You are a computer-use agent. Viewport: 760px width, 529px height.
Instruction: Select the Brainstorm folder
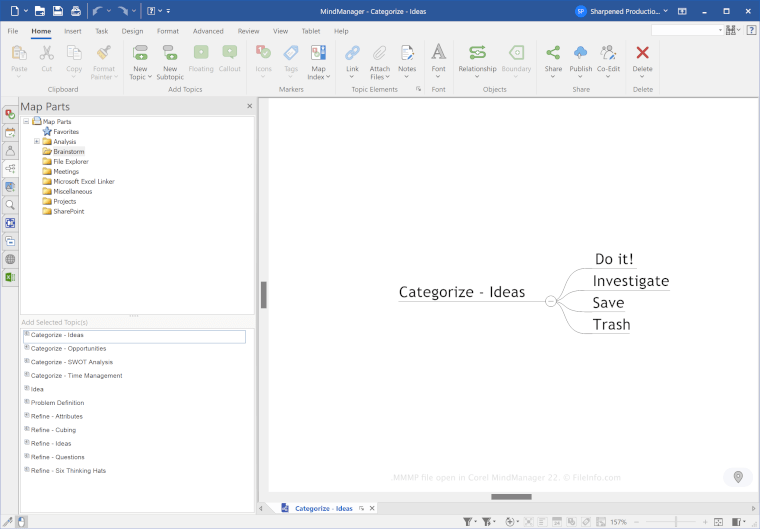(x=69, y=152)
